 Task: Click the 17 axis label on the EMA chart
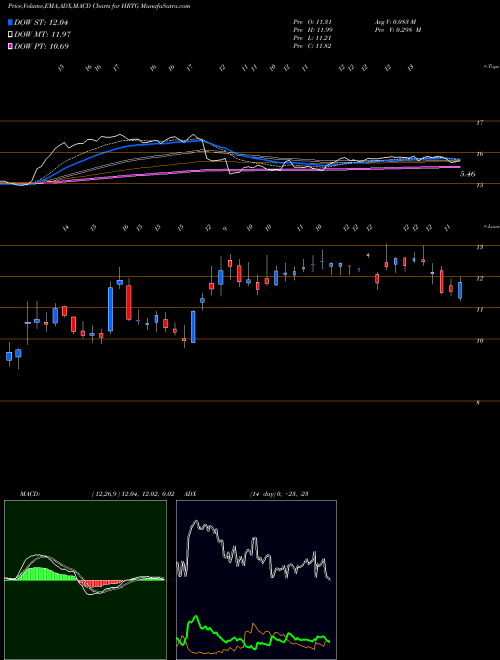(x=479, y=123)
